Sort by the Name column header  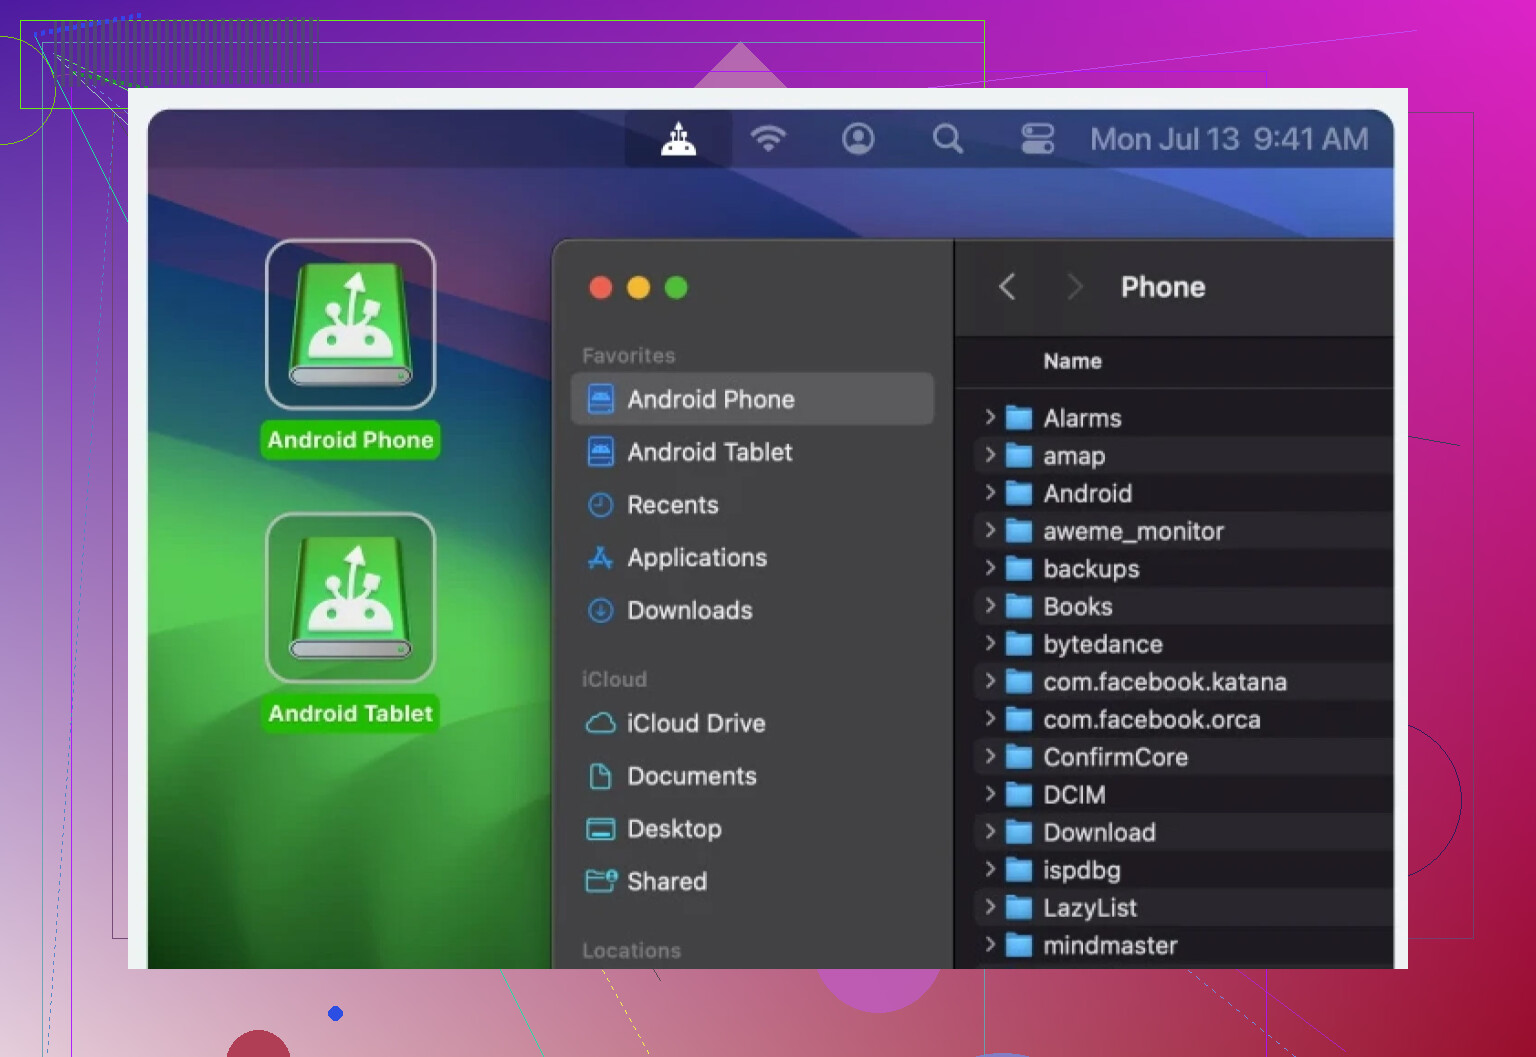coord(1072,361)
